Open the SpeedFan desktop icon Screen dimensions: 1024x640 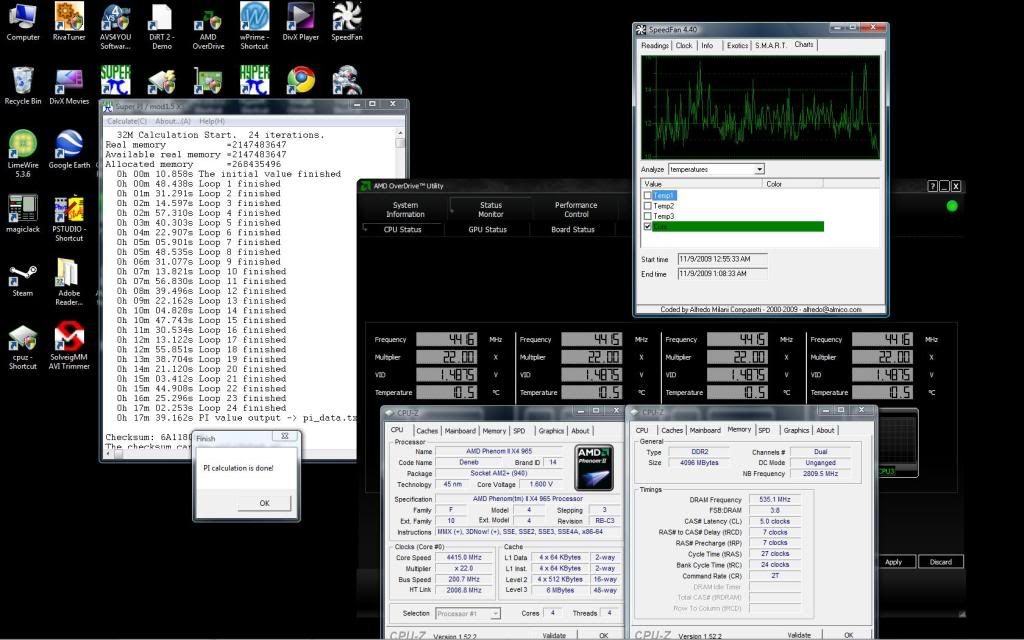tap(346, 17)
